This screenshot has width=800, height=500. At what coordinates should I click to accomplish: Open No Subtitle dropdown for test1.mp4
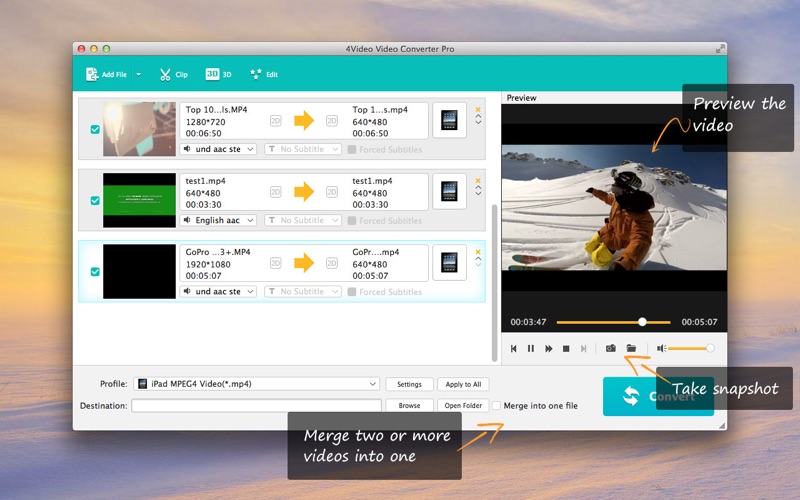coord(303,220)
